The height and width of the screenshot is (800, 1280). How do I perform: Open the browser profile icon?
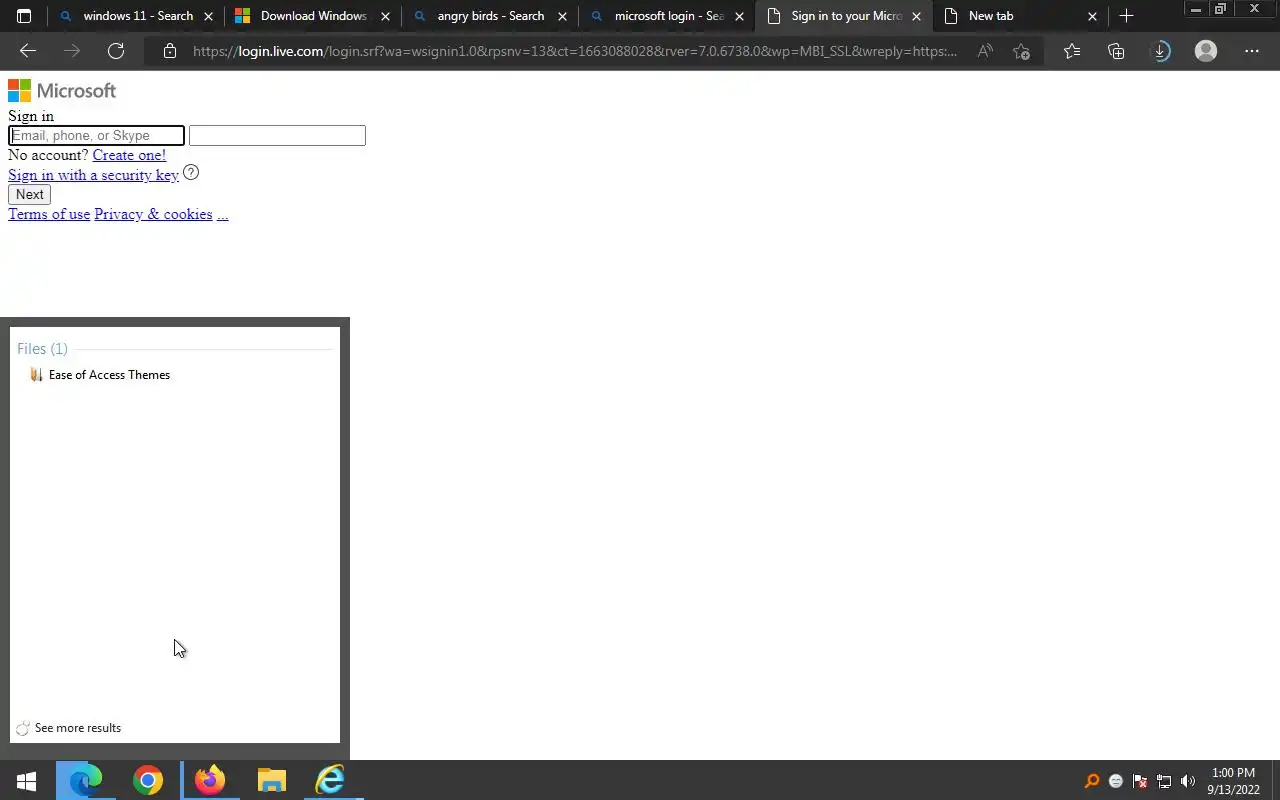pyautogui.click(x=1206, y=51)
